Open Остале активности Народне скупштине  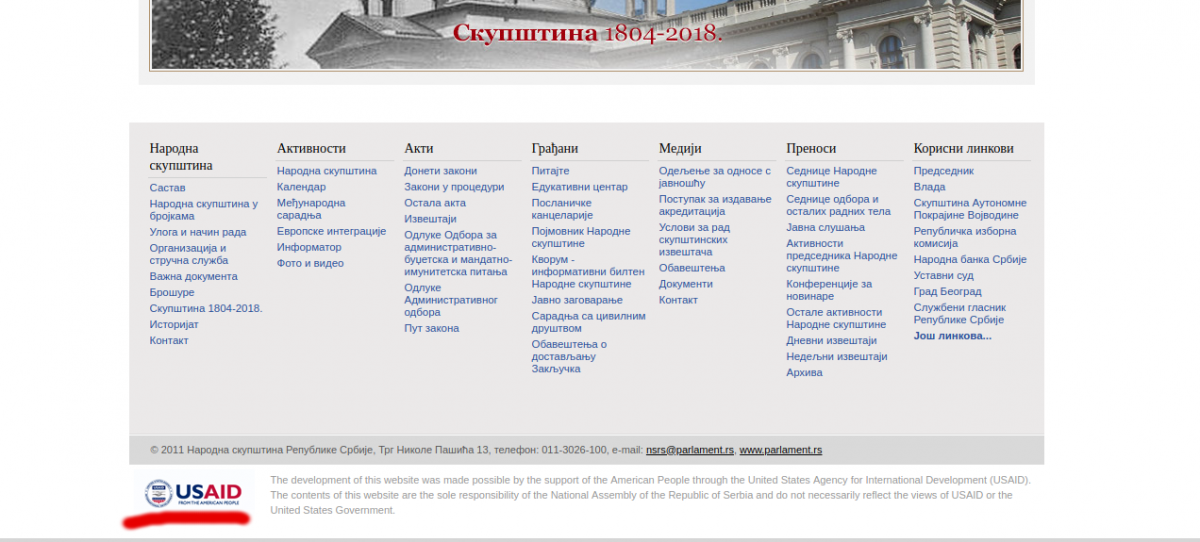(836, 318)
